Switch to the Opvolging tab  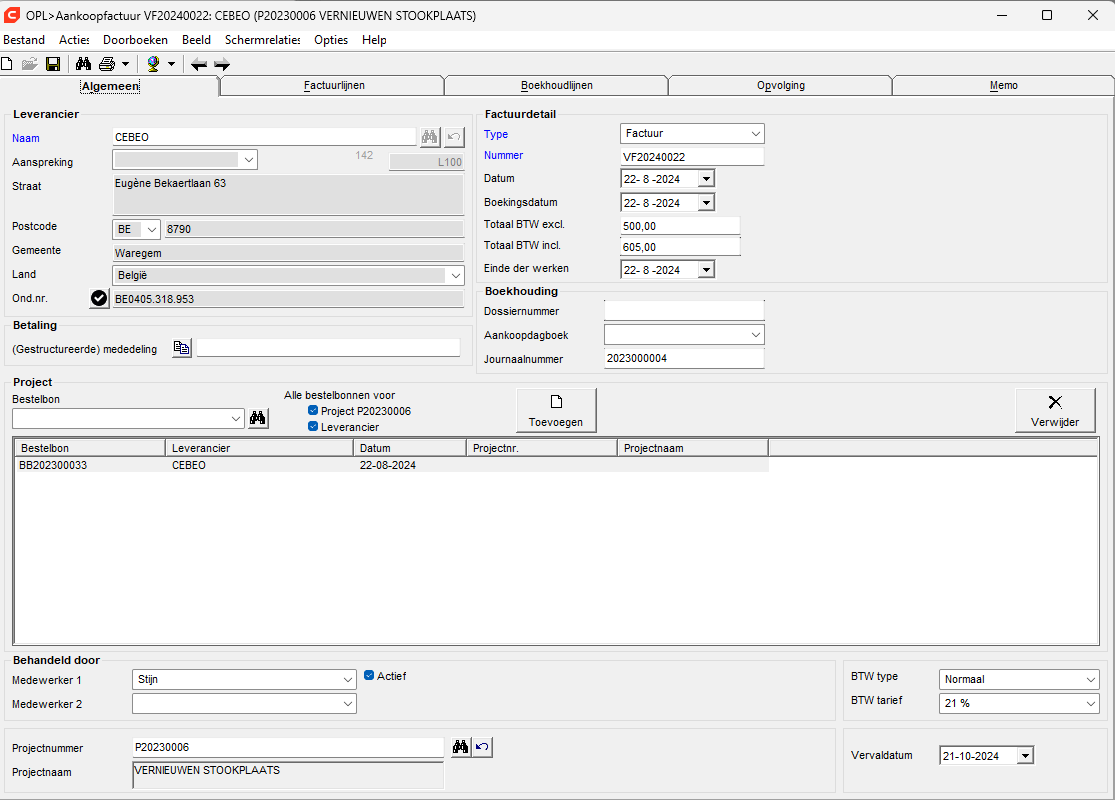(x=781, y=85)
